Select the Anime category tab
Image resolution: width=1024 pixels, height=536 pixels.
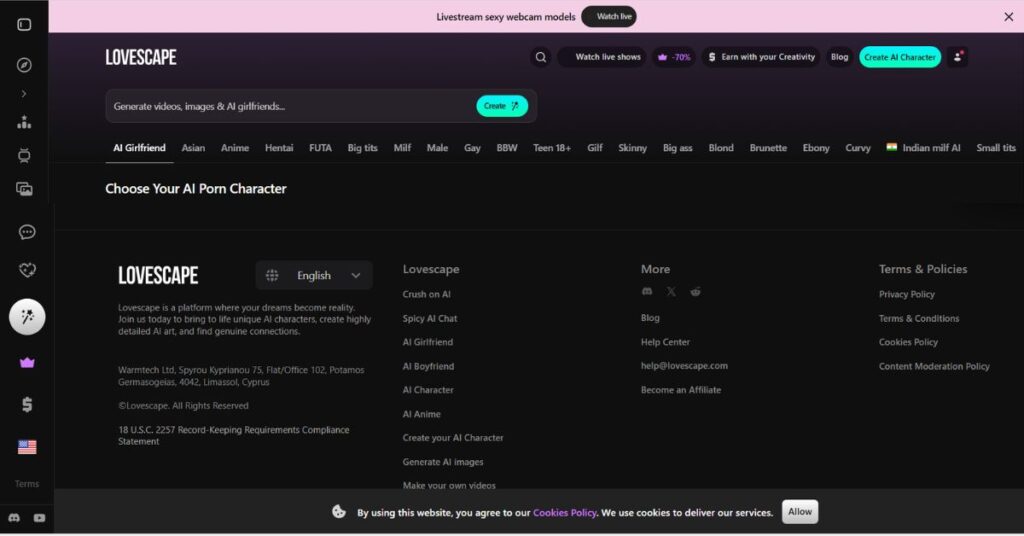click(x=235, y=148)
